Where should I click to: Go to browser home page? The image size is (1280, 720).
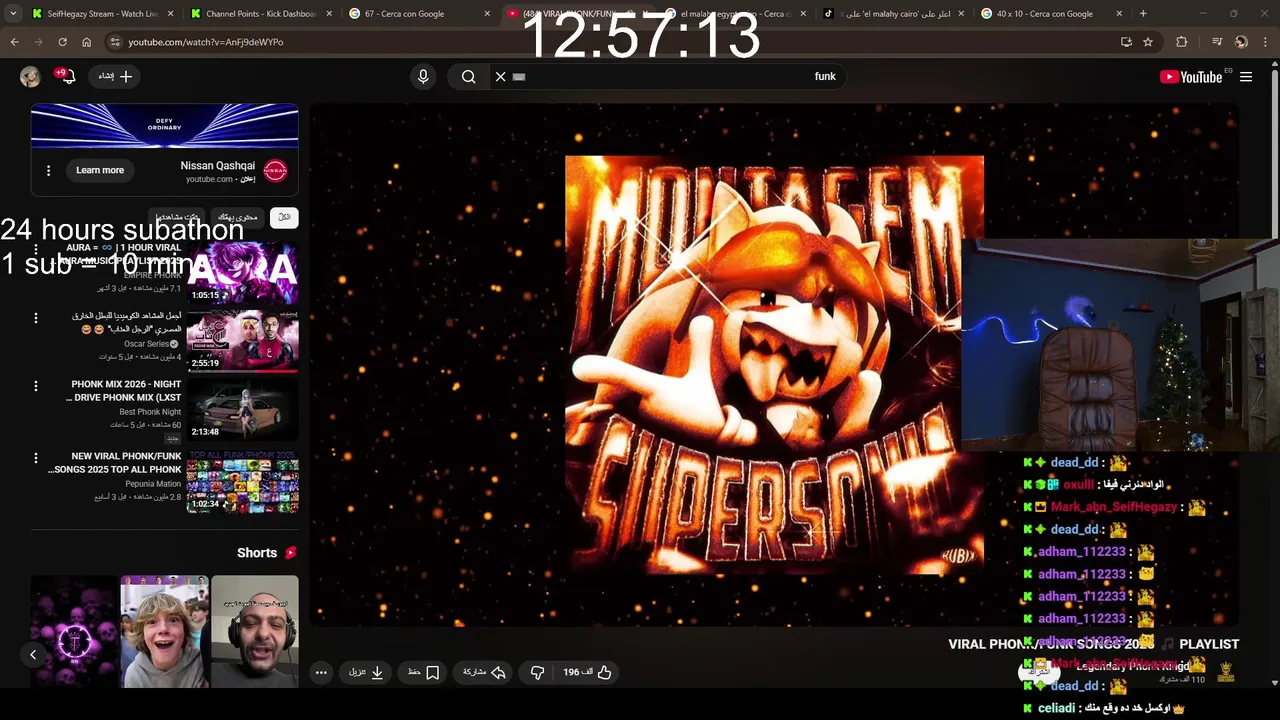86,42
